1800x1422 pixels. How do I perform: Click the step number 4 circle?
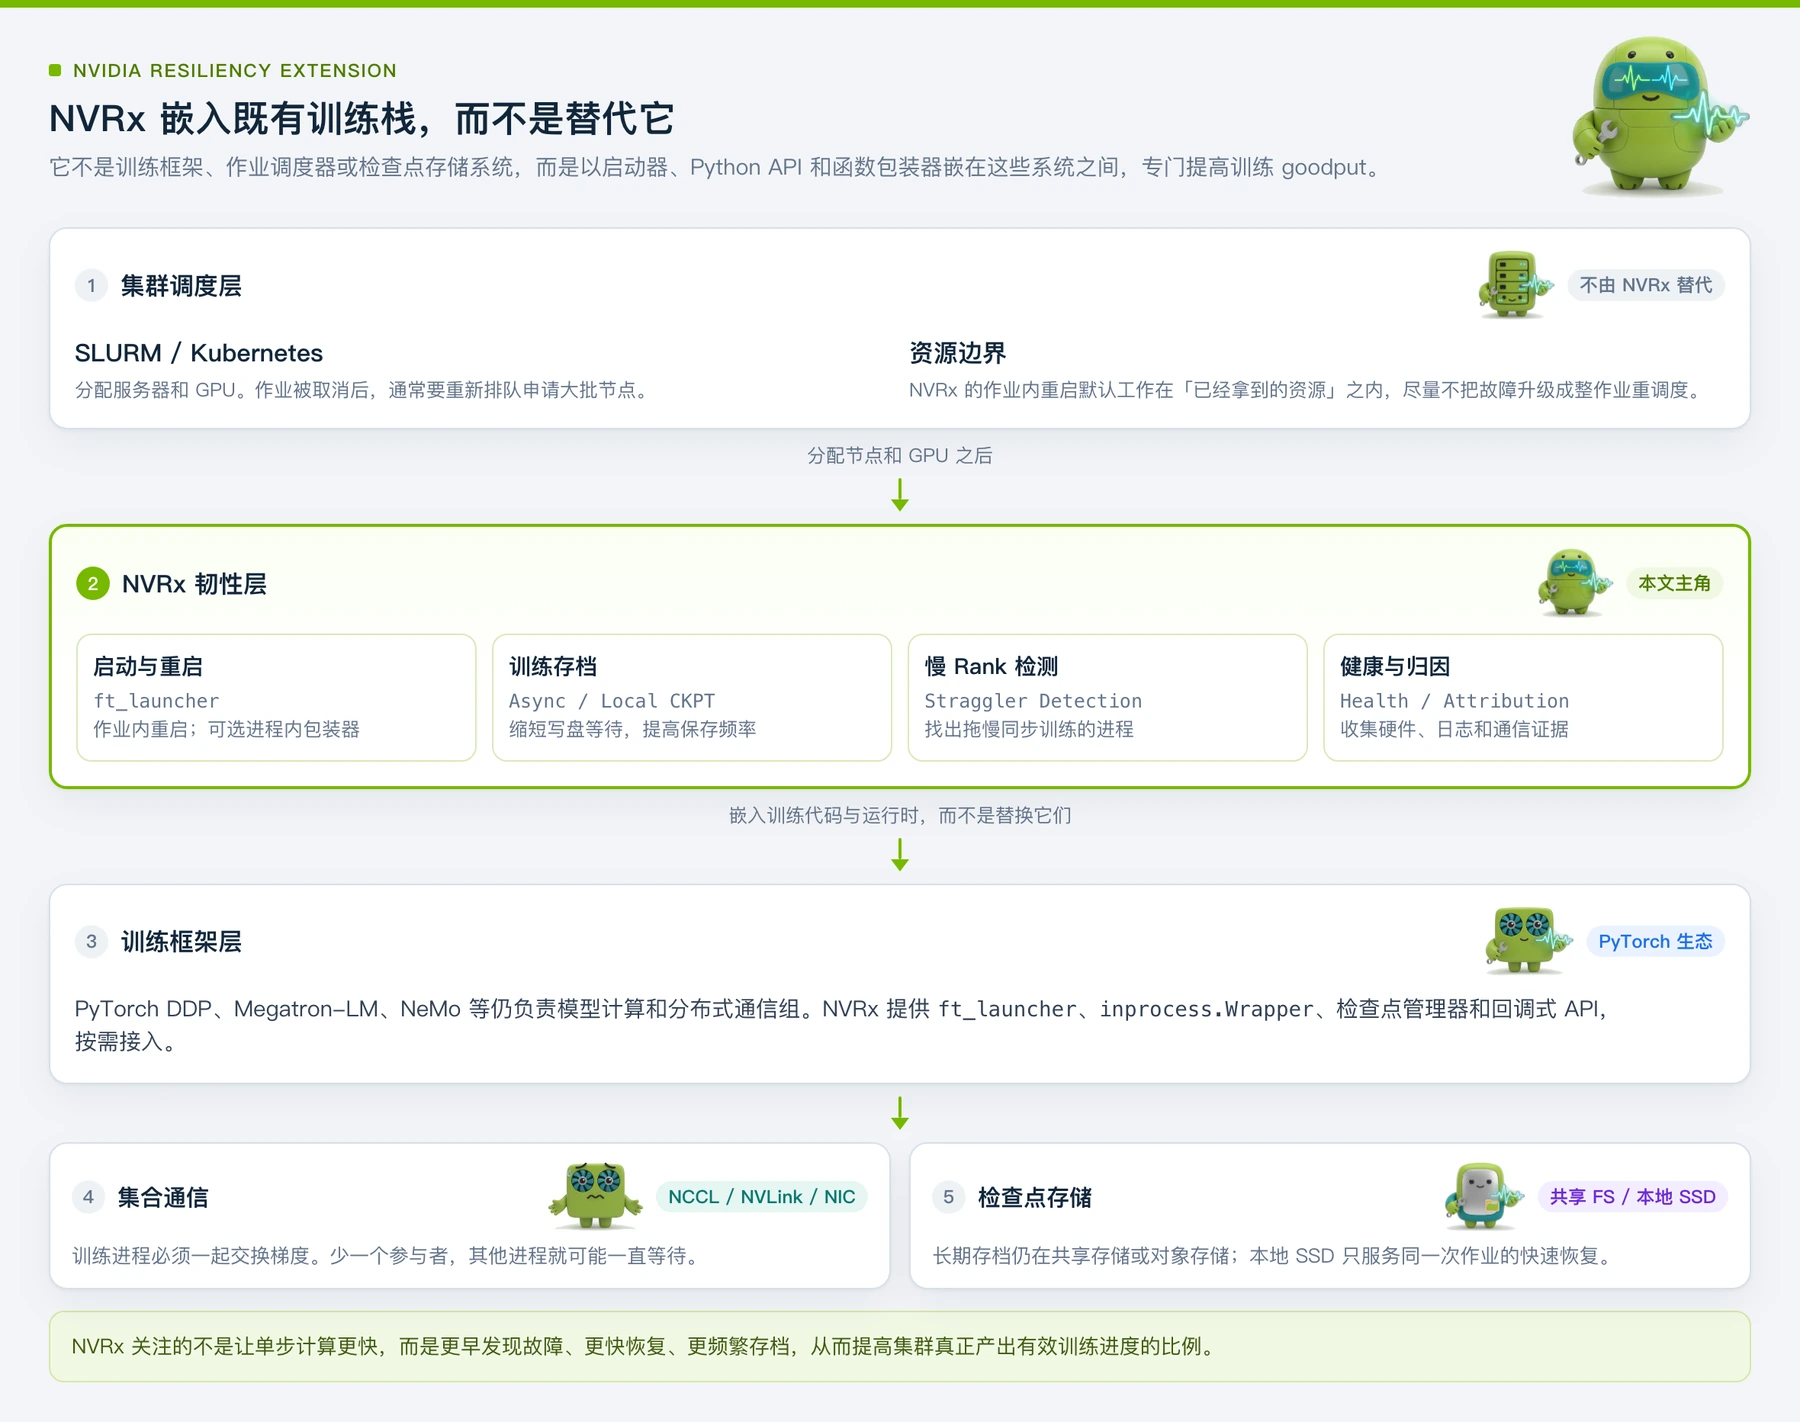tap(88, 1197)
